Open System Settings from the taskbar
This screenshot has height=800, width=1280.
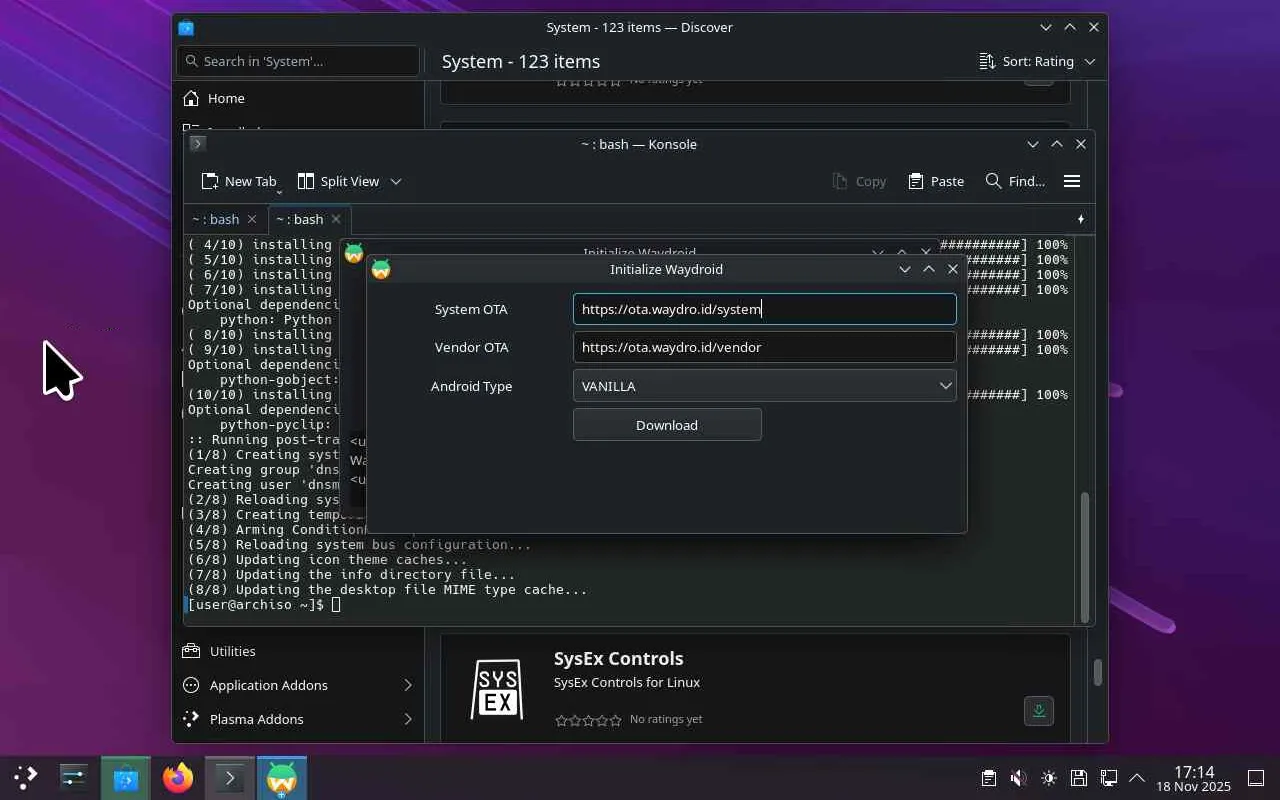74,778
